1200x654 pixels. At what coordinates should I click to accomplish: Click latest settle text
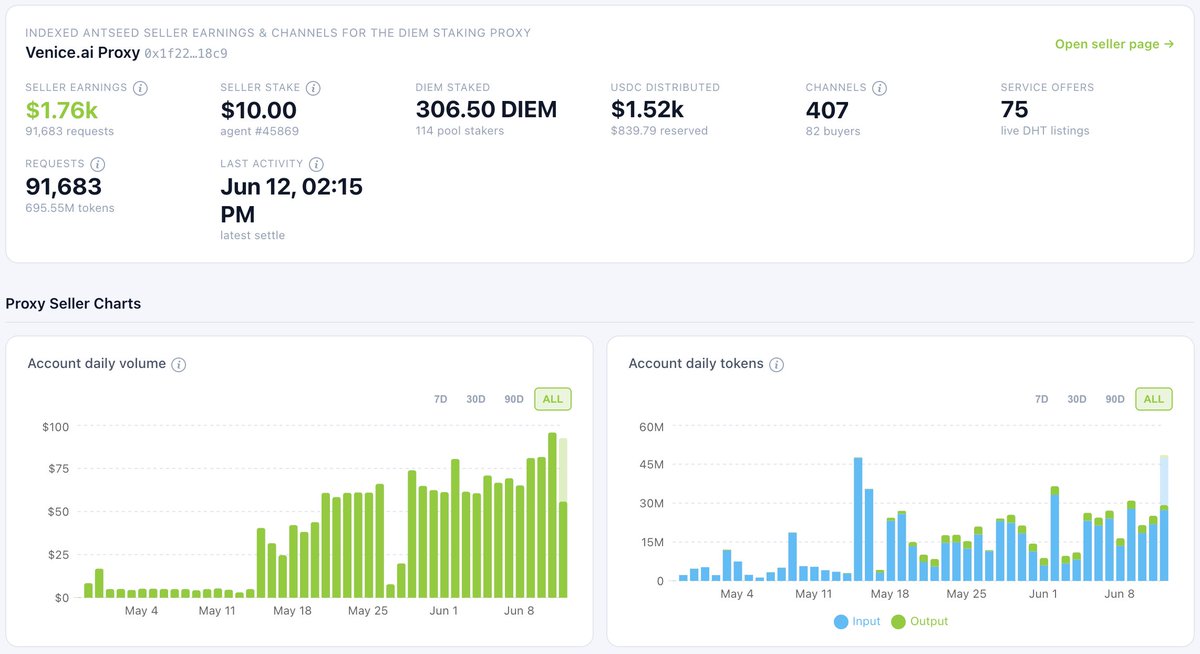pyautogui.click(x=253, y=235)
